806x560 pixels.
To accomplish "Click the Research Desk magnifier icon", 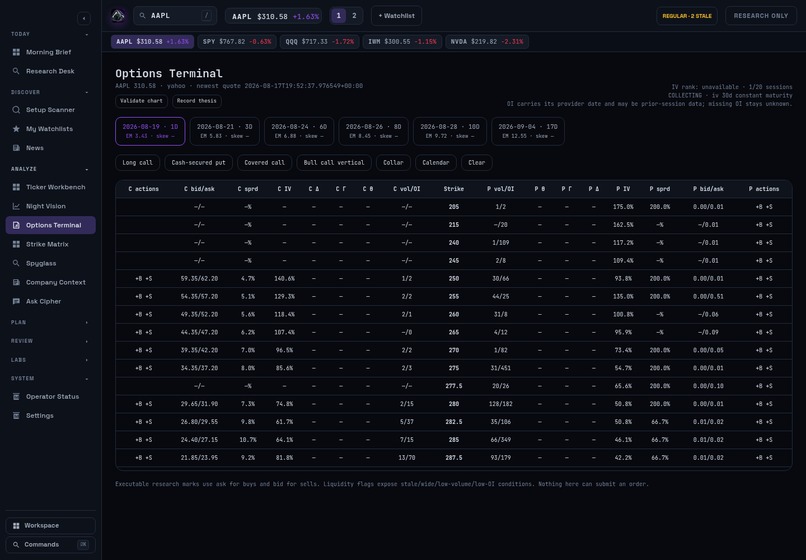I will pos(16,71).
